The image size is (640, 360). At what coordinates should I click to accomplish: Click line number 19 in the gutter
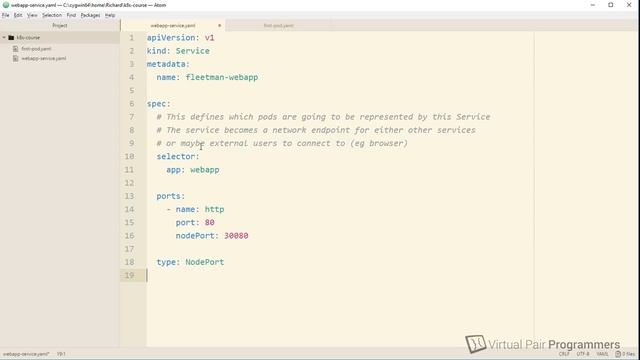[129, 275]
